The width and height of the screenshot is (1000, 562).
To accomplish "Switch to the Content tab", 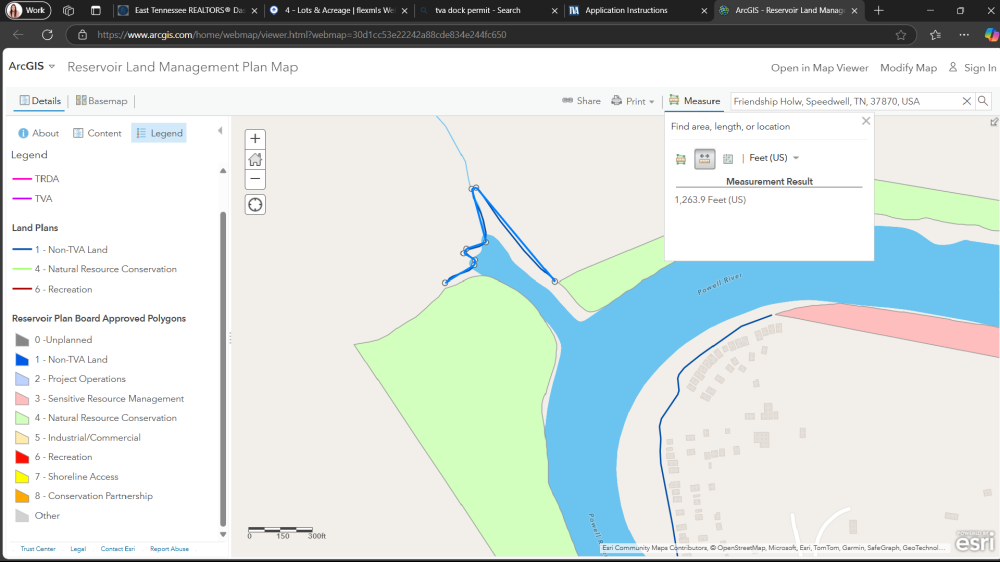I will pyautogui.click(x=97, y=133).
